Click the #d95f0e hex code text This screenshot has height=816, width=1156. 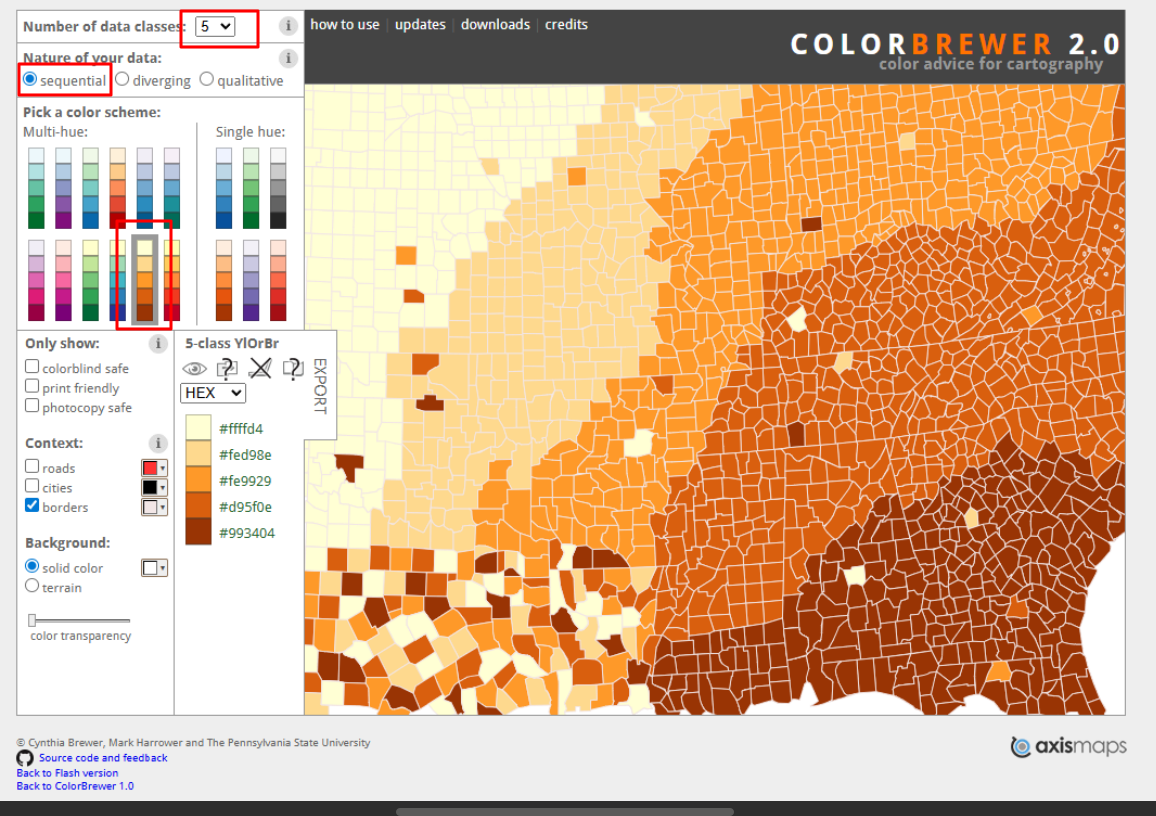pos(246,507)
